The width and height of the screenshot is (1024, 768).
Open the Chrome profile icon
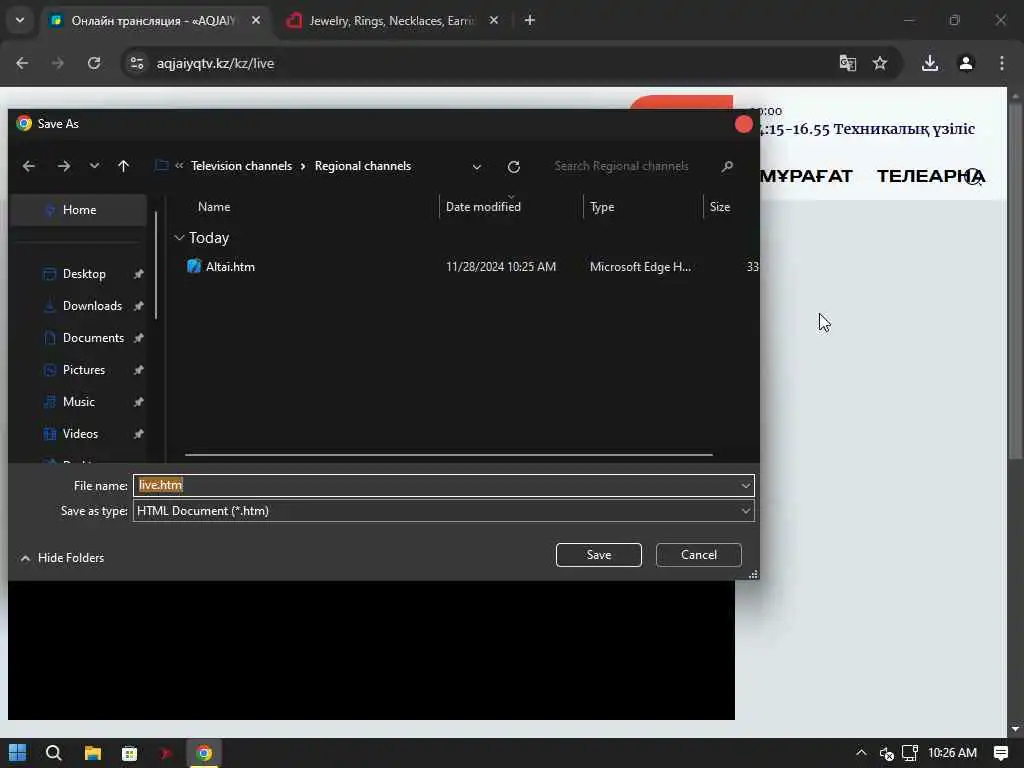tap(966, 63)
